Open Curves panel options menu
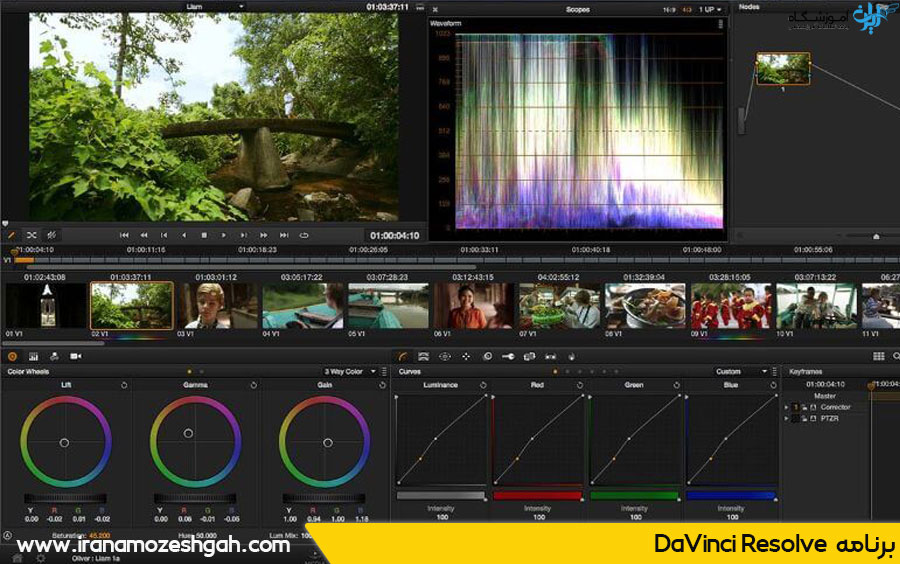The height and width of the screenshot is (564, 900). (775, 372)
